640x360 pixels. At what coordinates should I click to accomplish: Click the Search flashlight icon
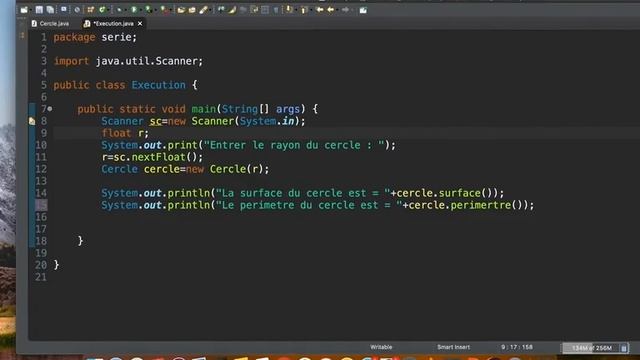coord(203,10)
